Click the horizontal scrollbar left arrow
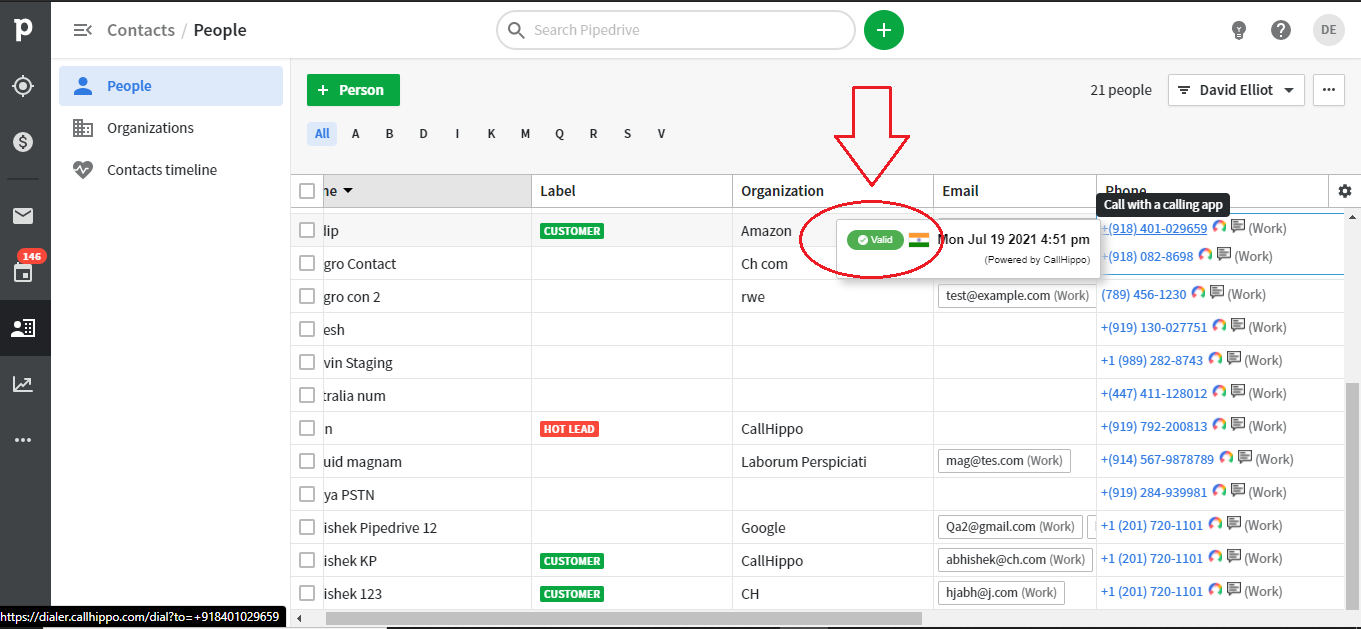The image size is (1361, 629). coord(298,619)
